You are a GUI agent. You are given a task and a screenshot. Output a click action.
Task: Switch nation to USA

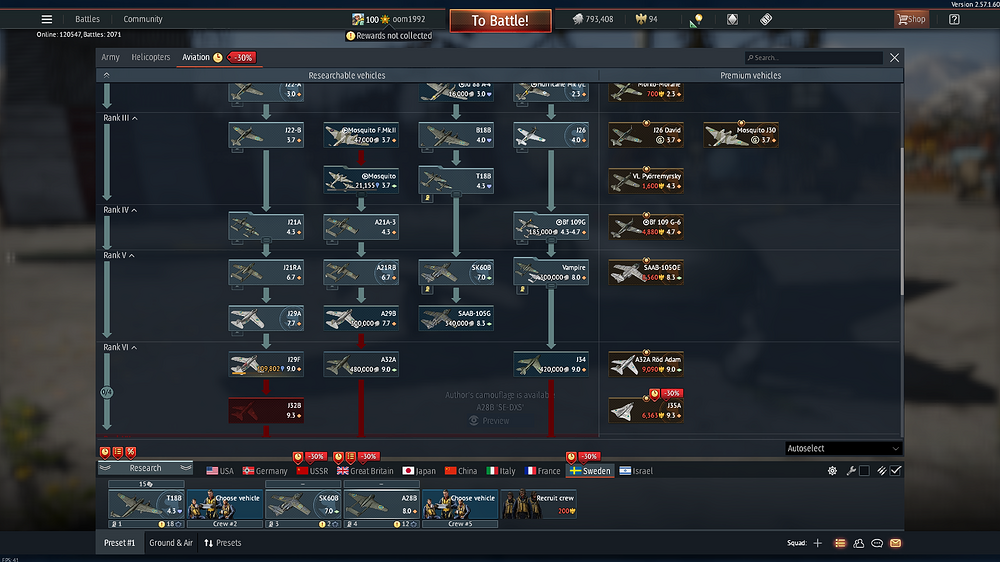pos(220,471)
